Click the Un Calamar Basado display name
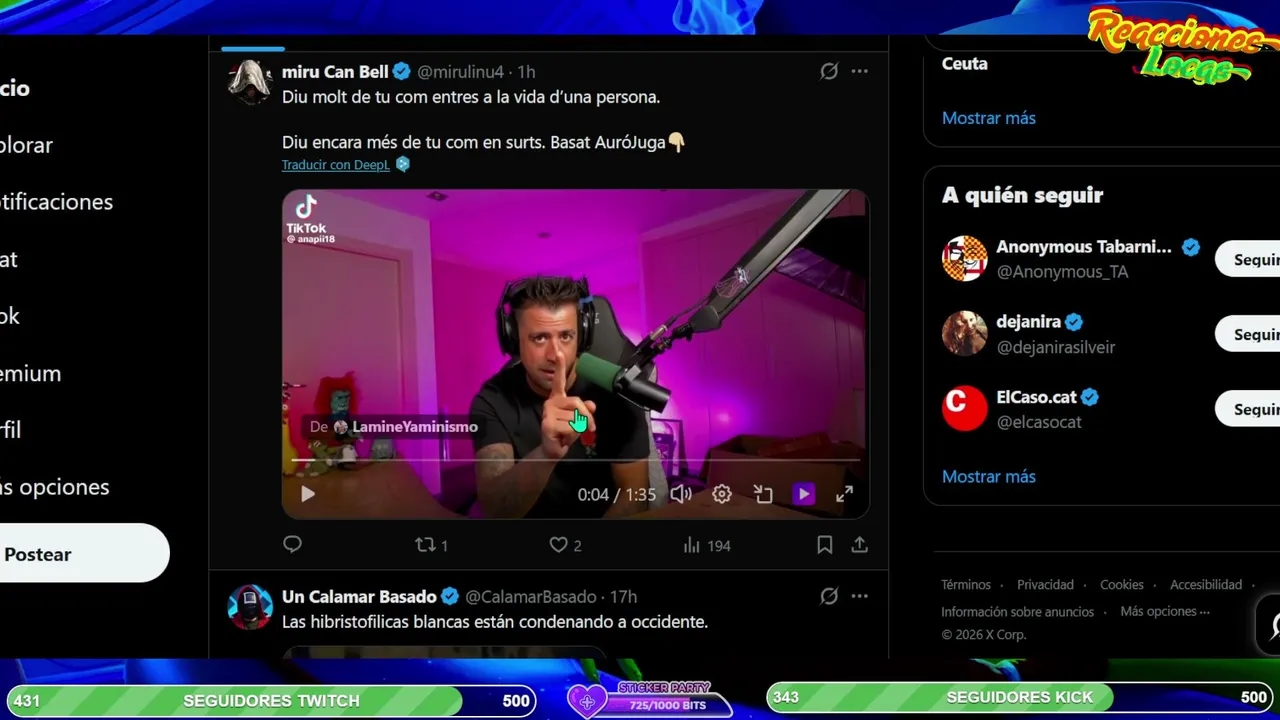This screenshot has height=720, width=1280. 359,597
